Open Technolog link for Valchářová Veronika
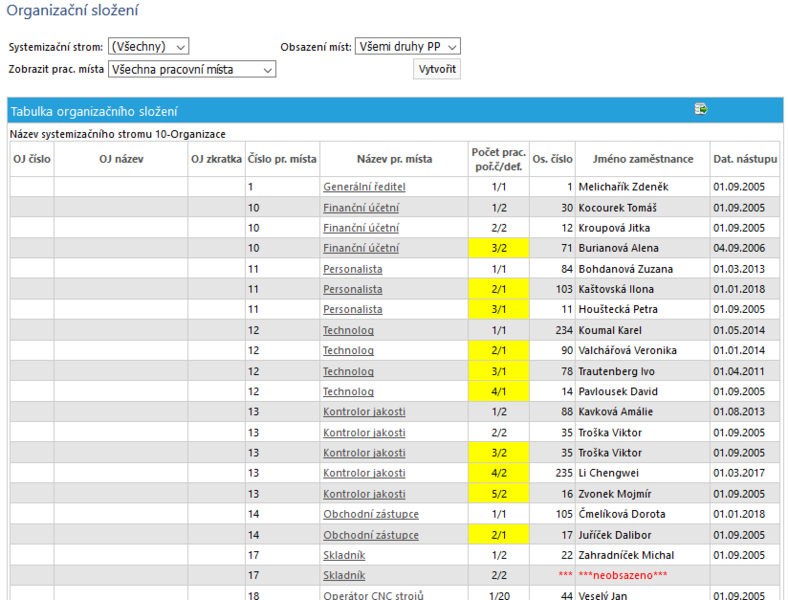788x600 pixels. click(348, 351)
